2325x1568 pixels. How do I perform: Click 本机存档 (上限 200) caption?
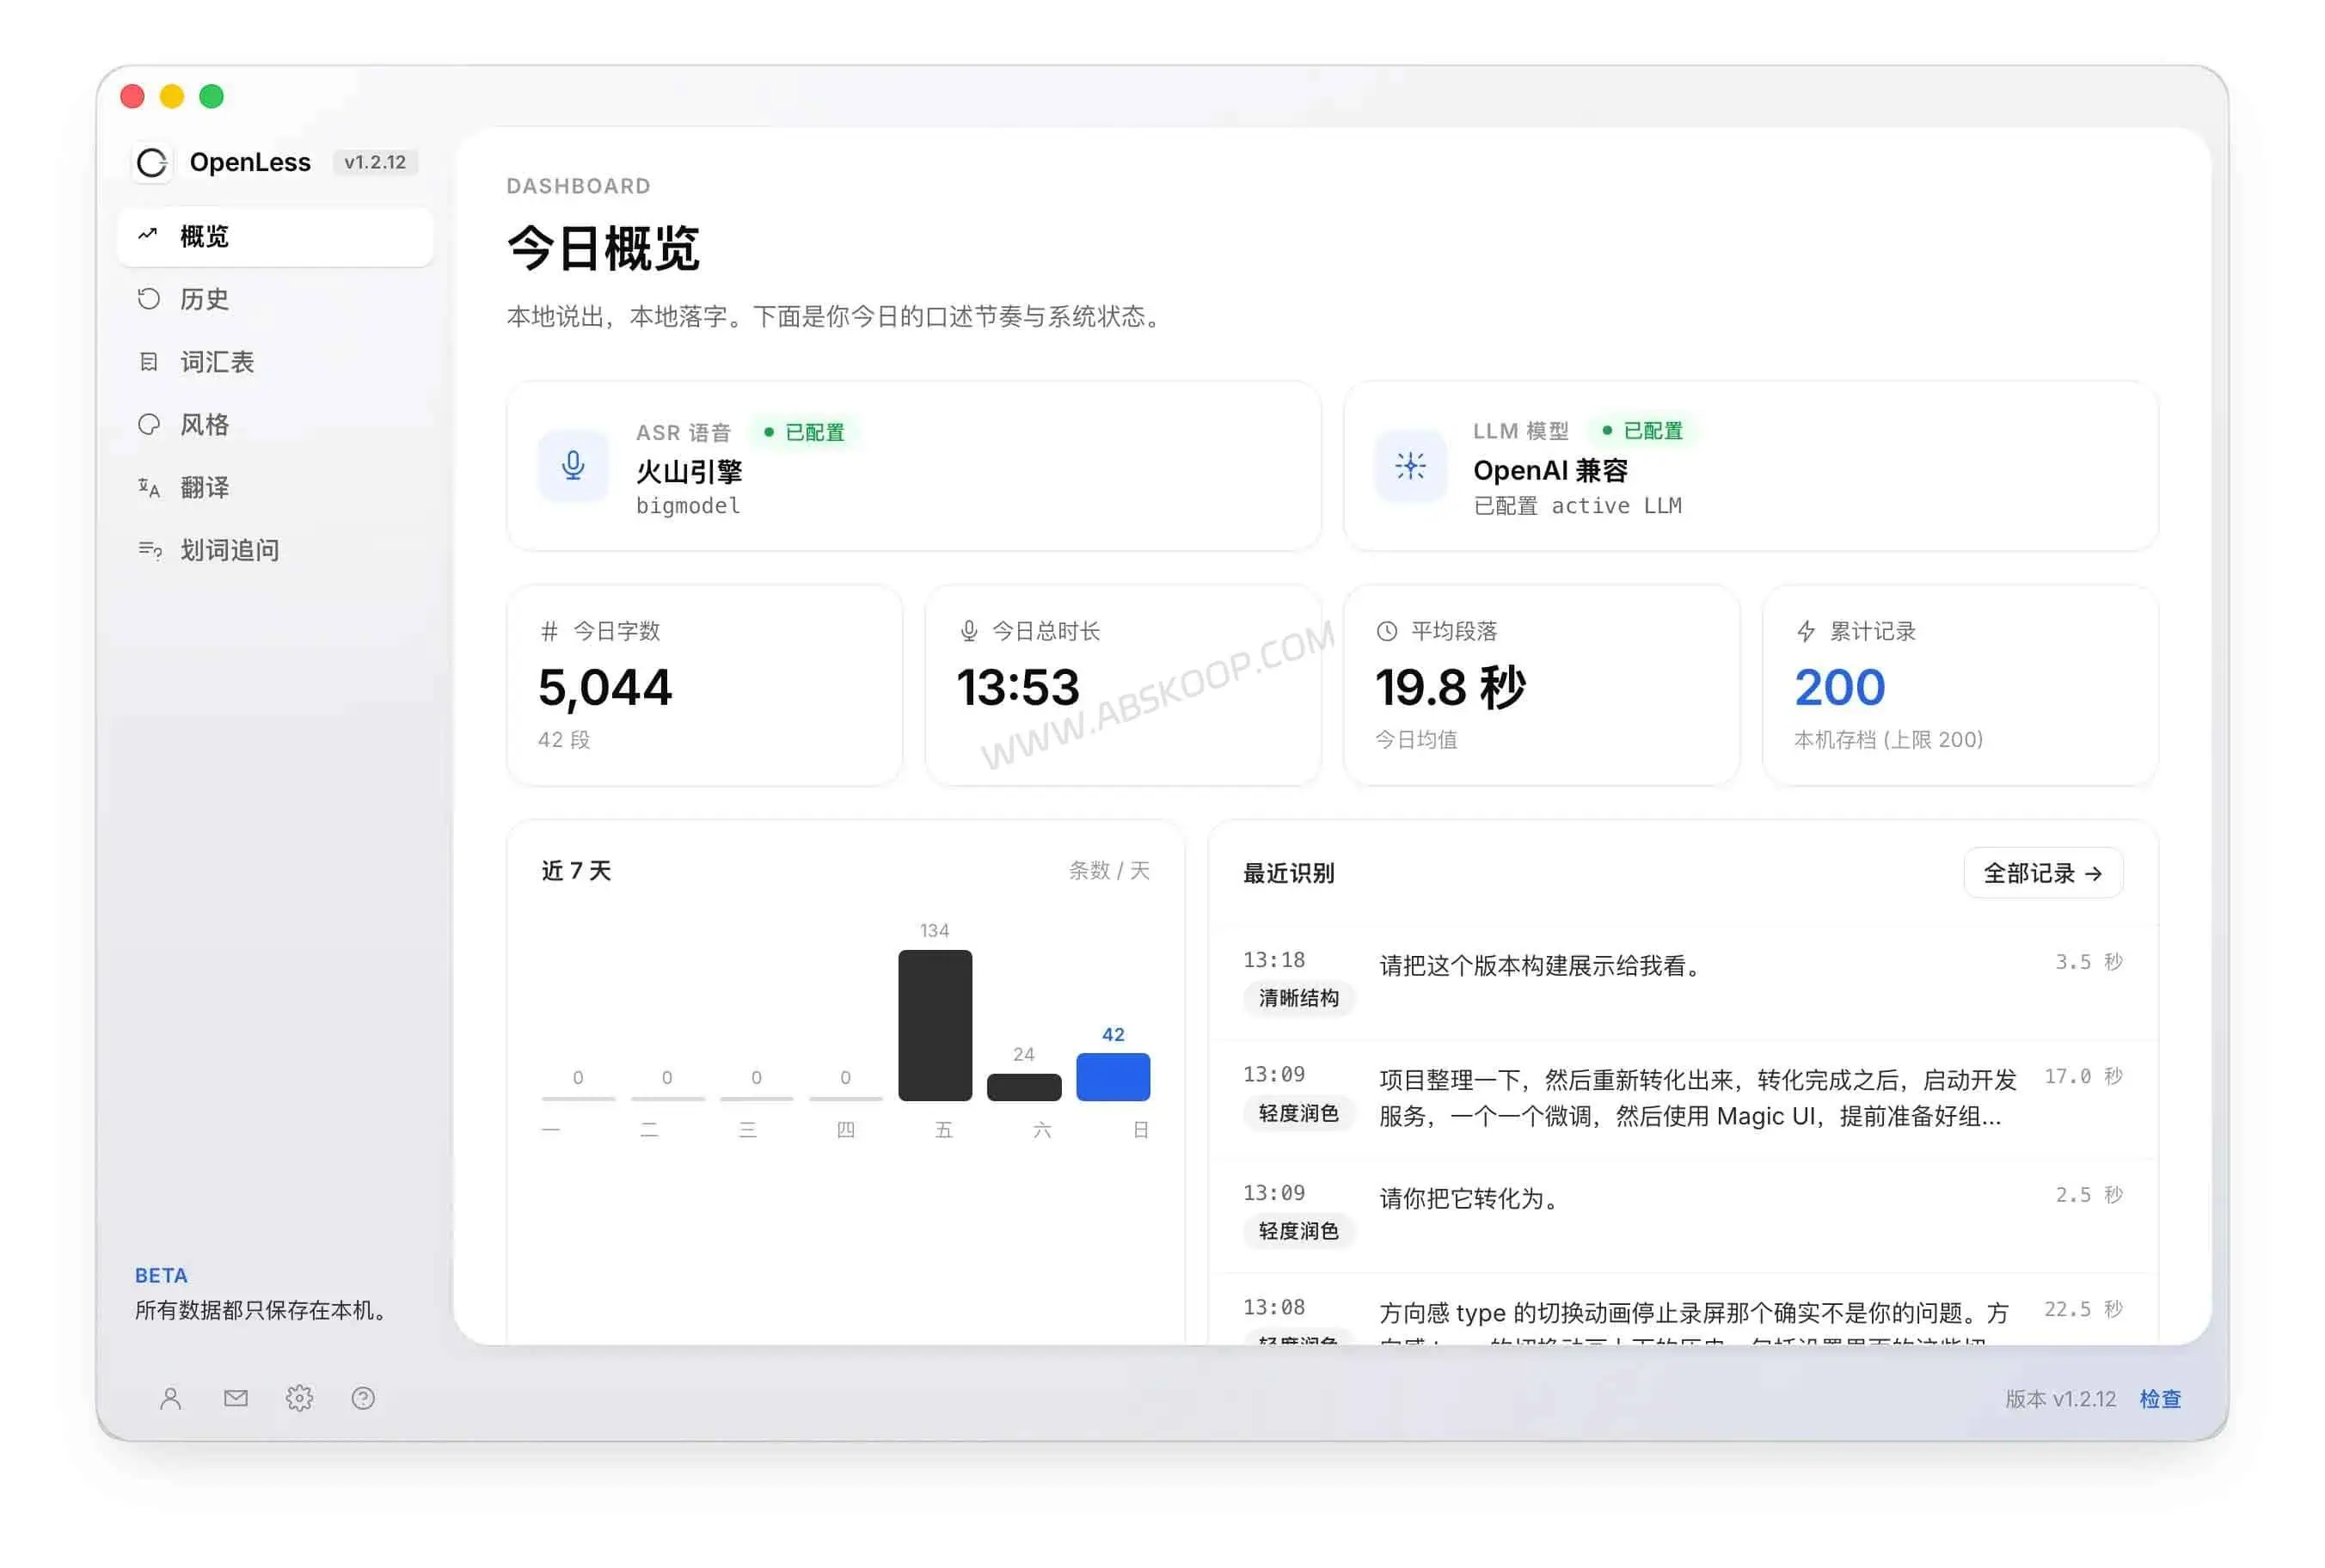point(1888,740)
